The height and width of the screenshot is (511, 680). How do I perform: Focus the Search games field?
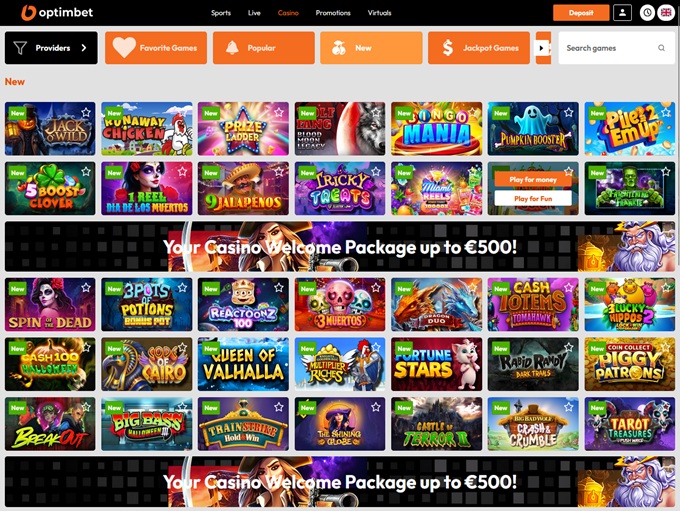coord(611,48)
